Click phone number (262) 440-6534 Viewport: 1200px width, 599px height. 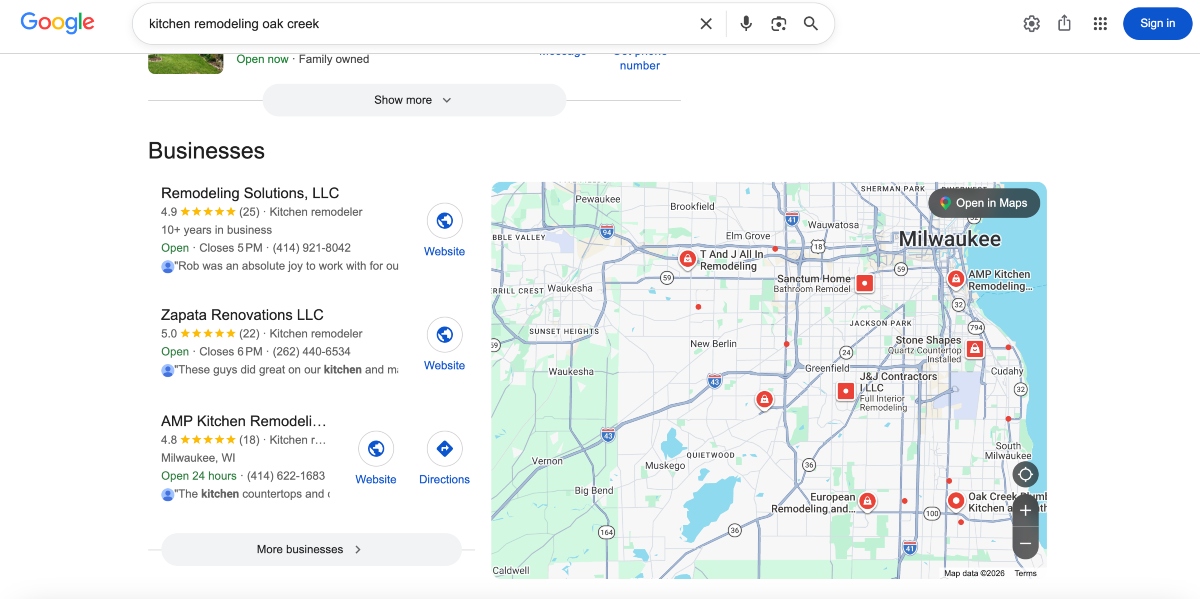tap(312, 352)
